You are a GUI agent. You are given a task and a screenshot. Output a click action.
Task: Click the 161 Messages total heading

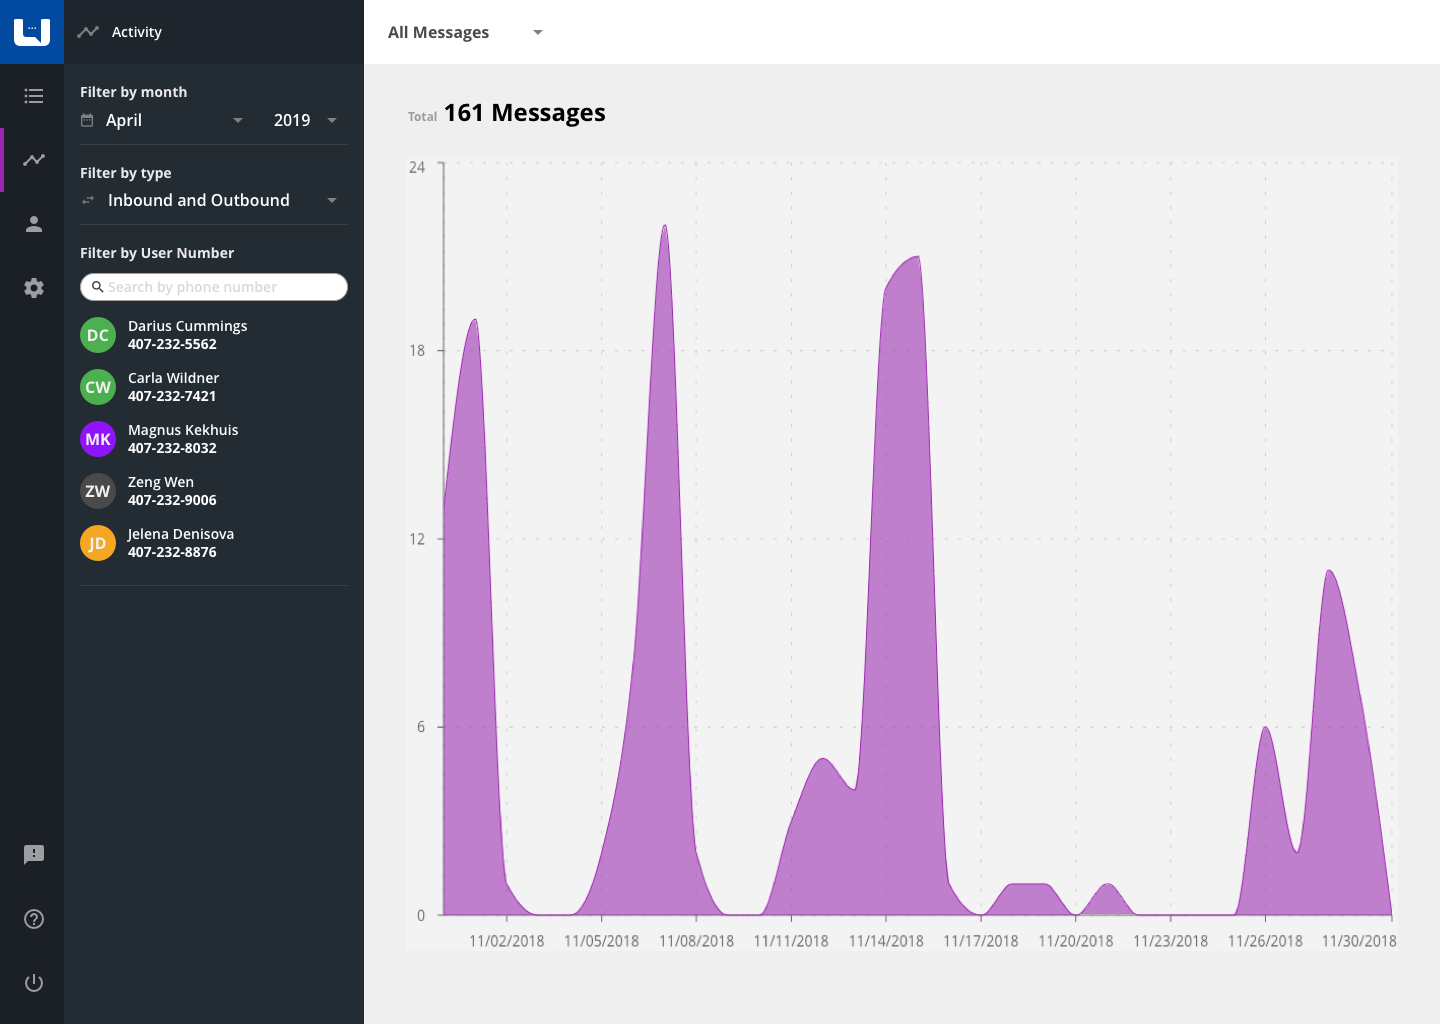point(524,113)
